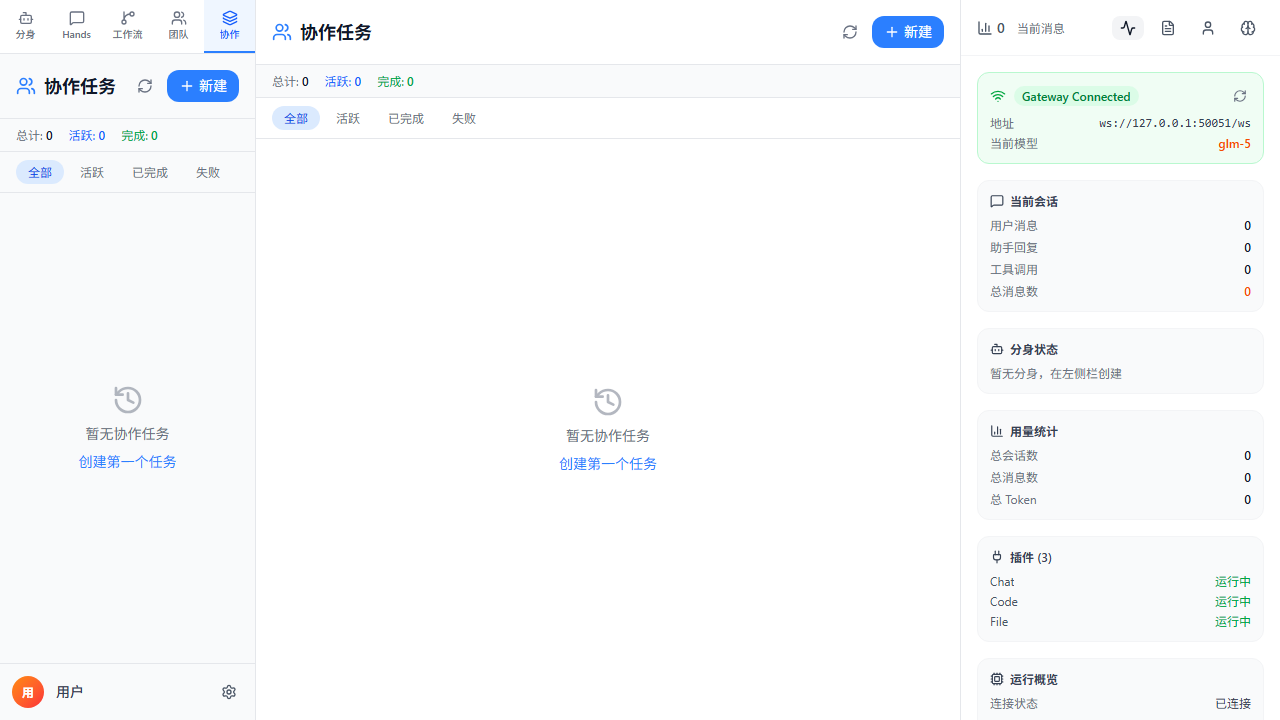Open the document icon in right panel
Image resolution: width=1280 pixels, height=720 pixels.
click(x=1168, y=28)
